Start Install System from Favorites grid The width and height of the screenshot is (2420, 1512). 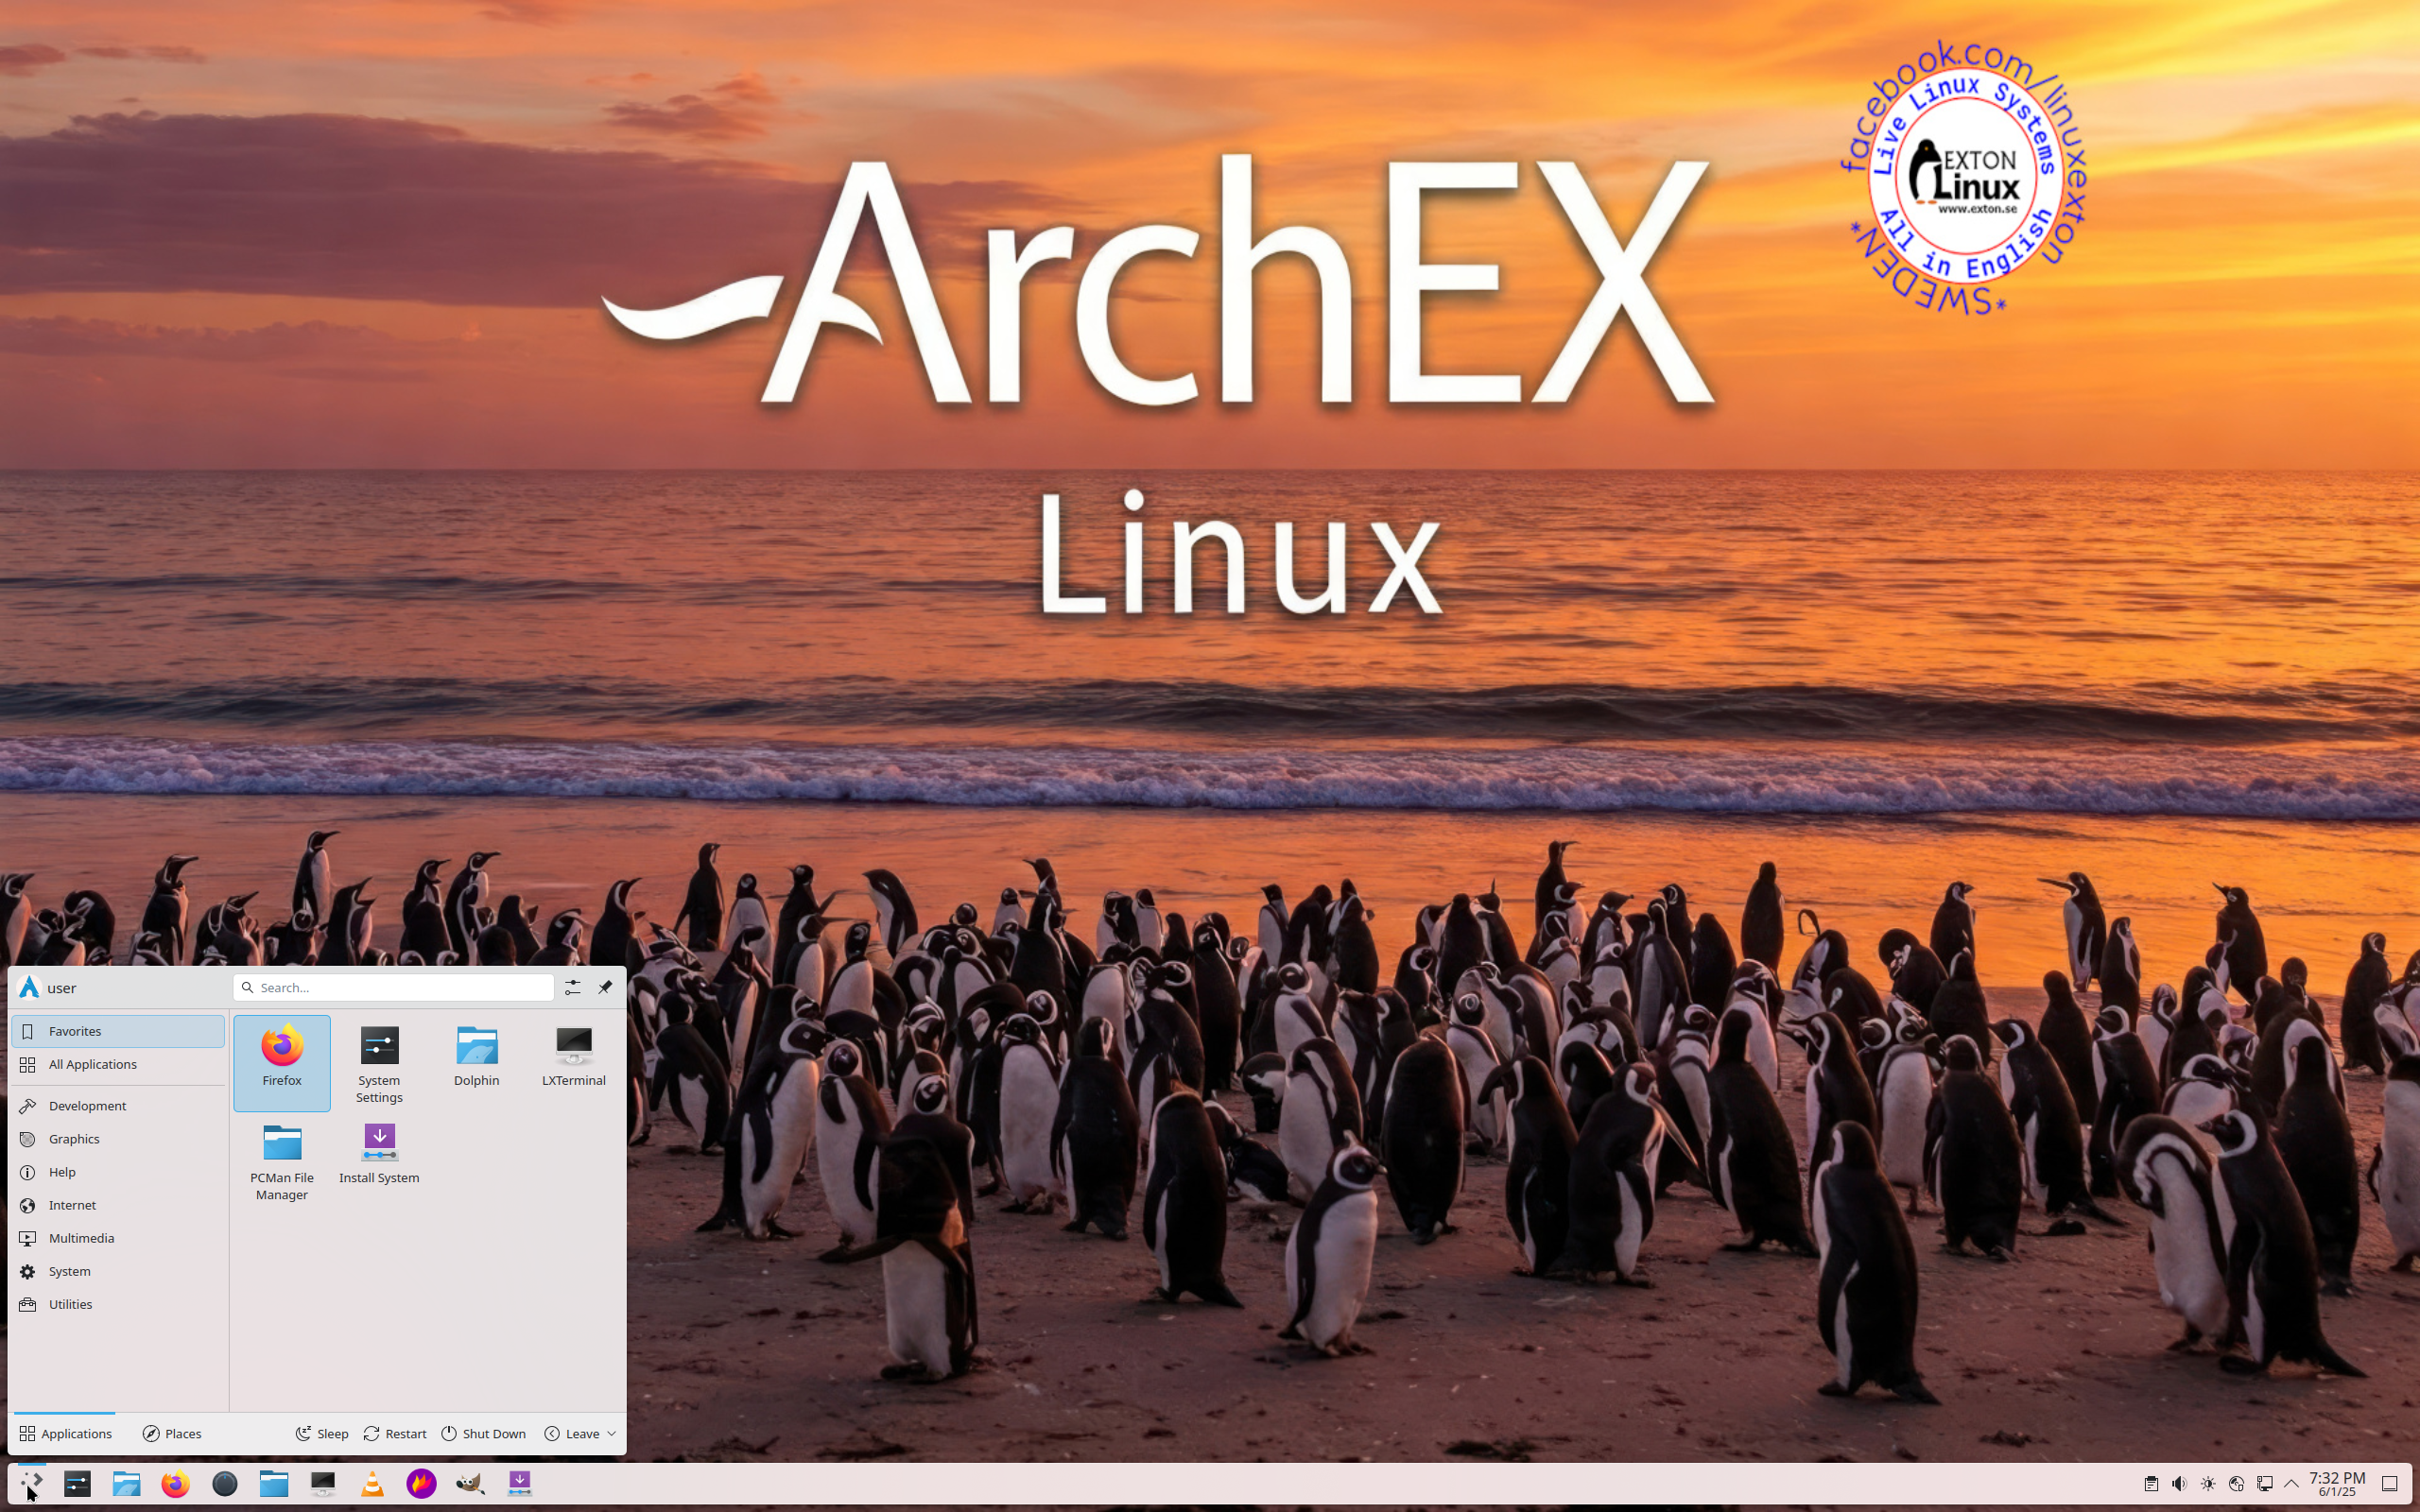(x=379, y=1160)
